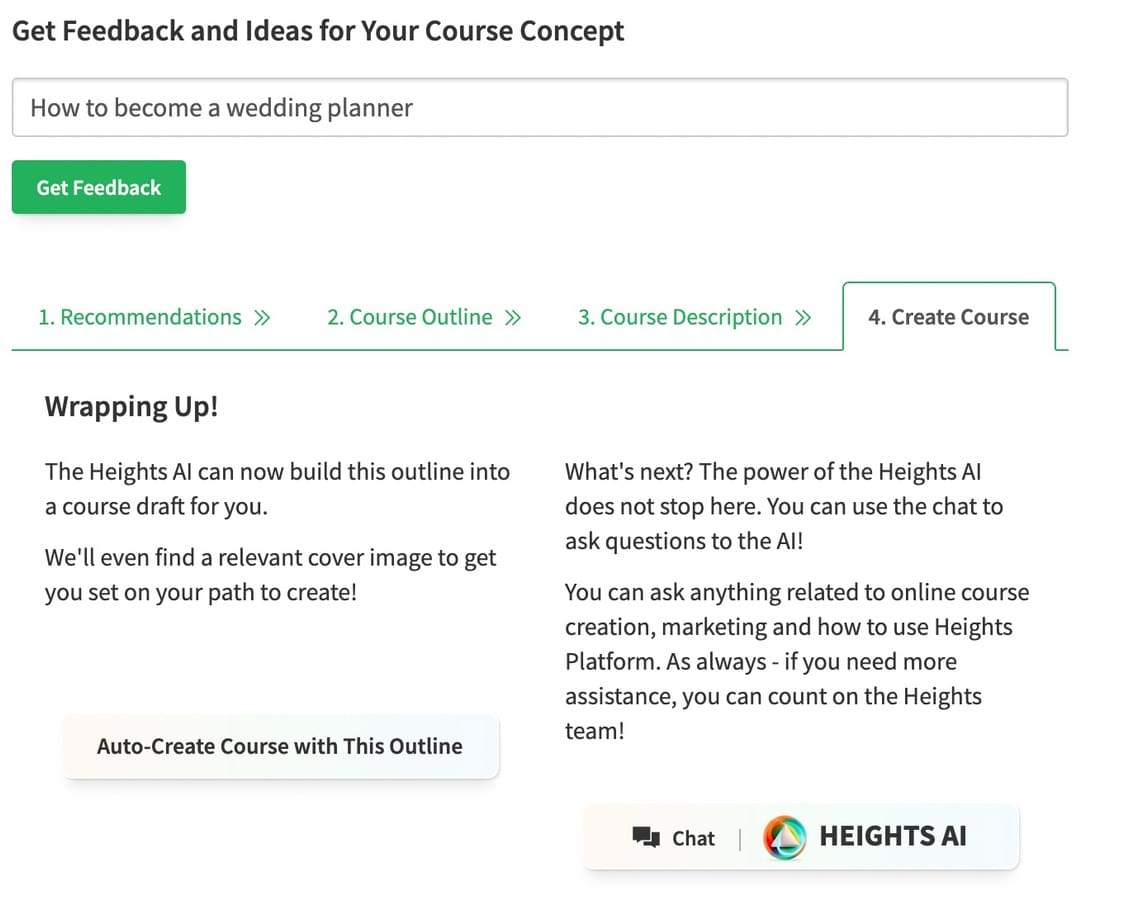1148x900 pixels.
Task: Click the 'How to become a wedding planner' text
Action: [x=221, y=108]
